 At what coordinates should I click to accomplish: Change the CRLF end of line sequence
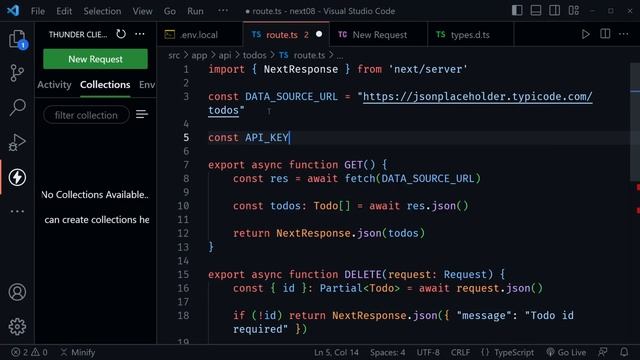(460, 352)
